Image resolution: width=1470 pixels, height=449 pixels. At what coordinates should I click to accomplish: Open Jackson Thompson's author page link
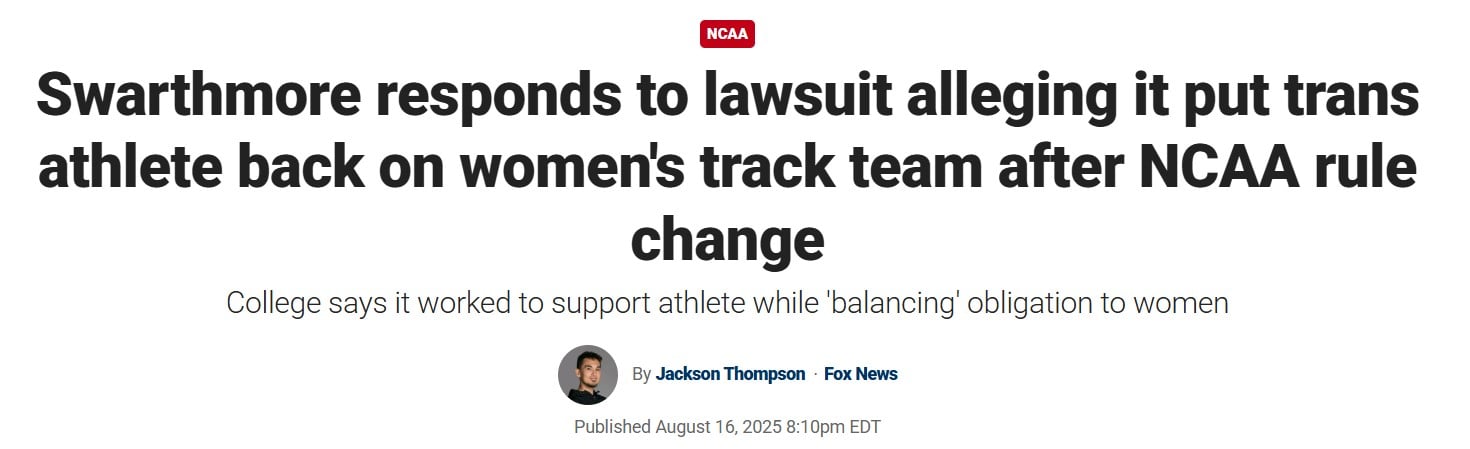pyautogui.click(x=730, y=374)
